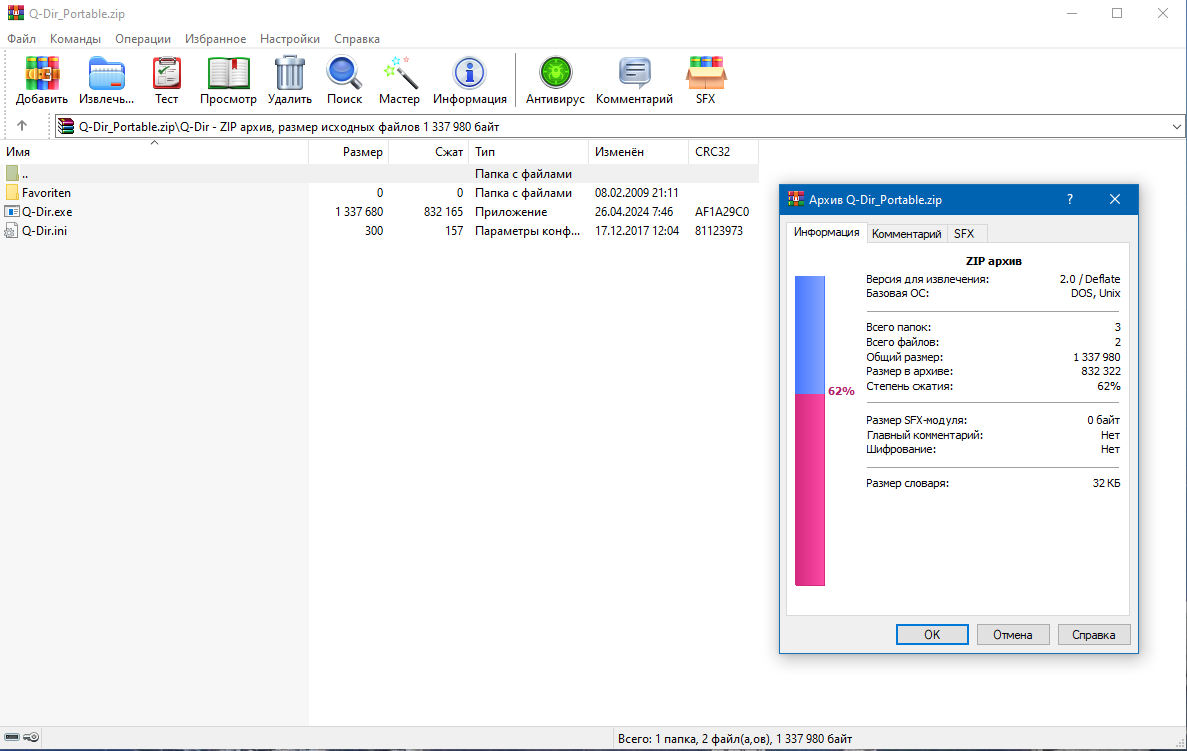Sort files by Имя column header
The width and height of the screenshot is (1187, 751).
(154, 151)
